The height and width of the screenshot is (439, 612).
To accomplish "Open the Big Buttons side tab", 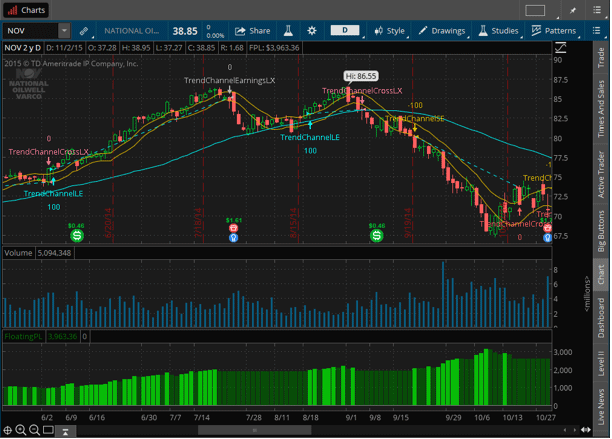I will click(x=601, y=231).
